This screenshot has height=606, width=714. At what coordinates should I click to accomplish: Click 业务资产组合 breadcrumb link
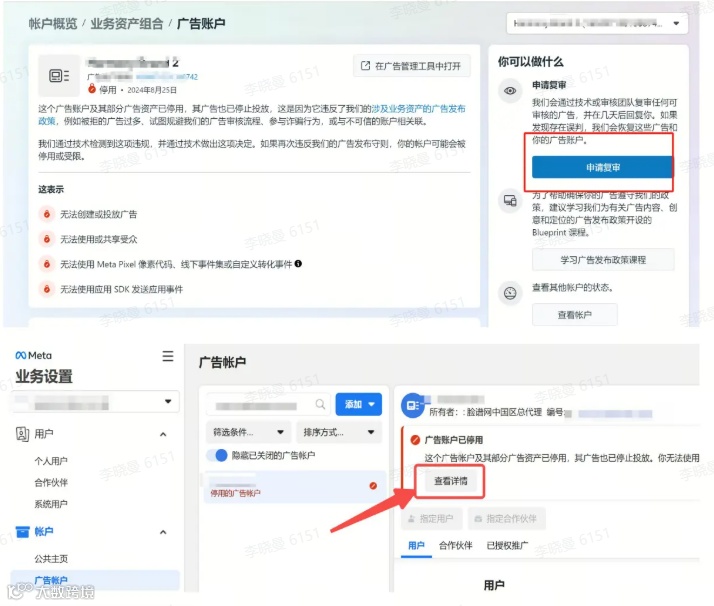pos(127,24)
